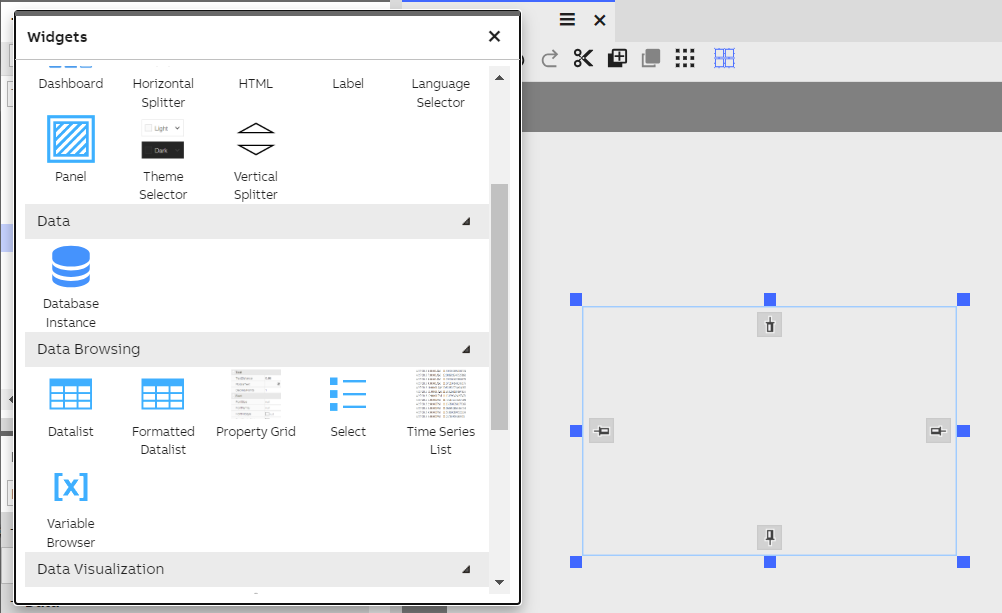Open the hamburger menu
Image resolution: width=1002 pixels, height=613 pixels.
click(566, 19)
